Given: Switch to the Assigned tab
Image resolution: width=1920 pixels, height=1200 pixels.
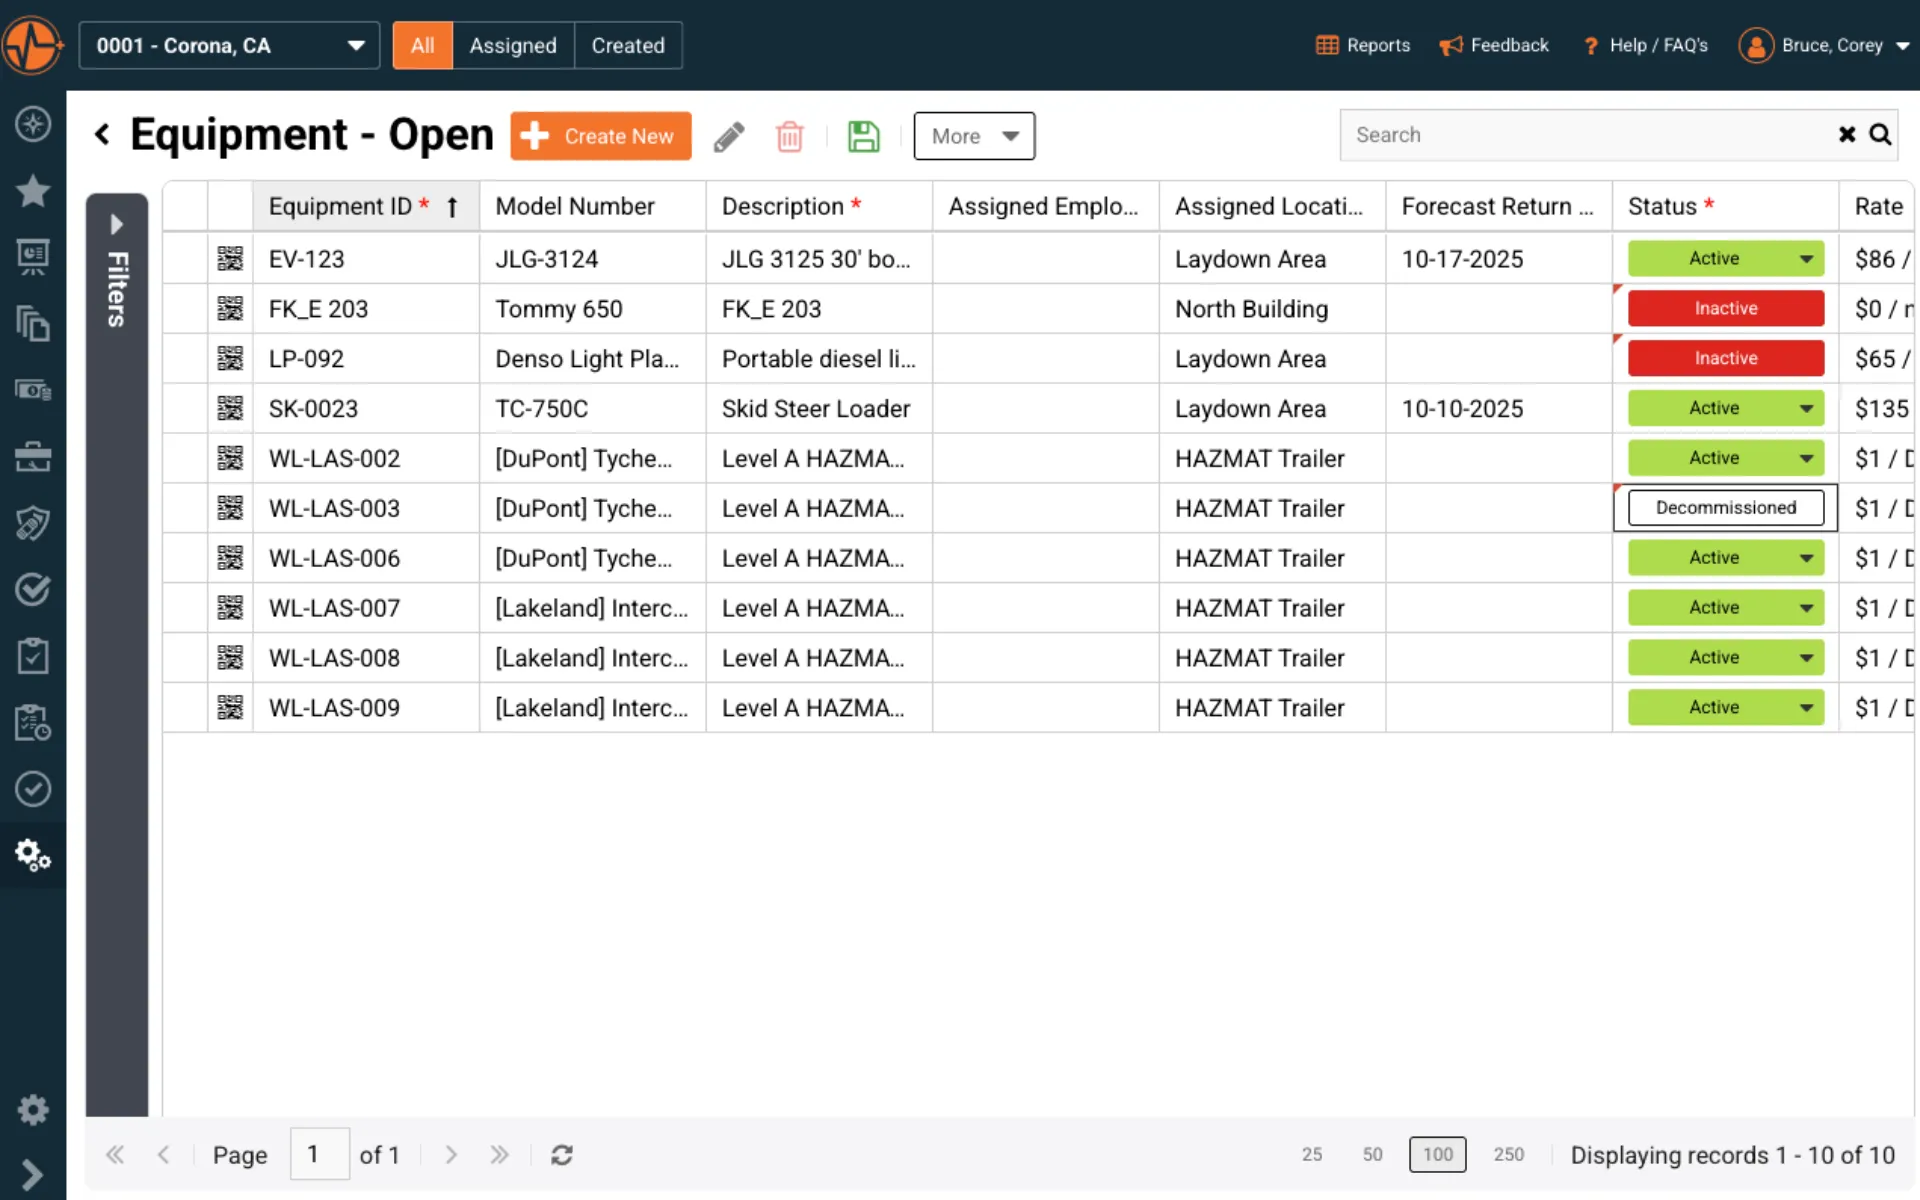Looking at the screenshot, I should pyautogui.click(x=513, y=46).
